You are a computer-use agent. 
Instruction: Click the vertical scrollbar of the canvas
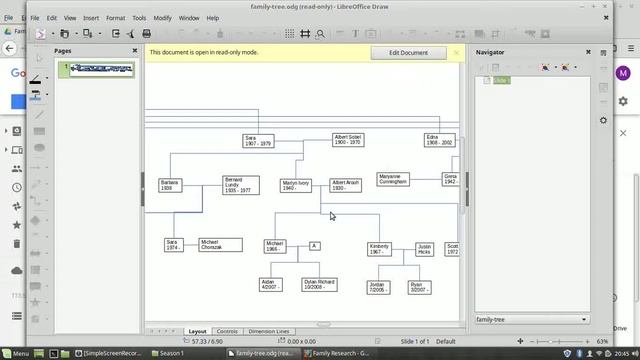point(462,176)
